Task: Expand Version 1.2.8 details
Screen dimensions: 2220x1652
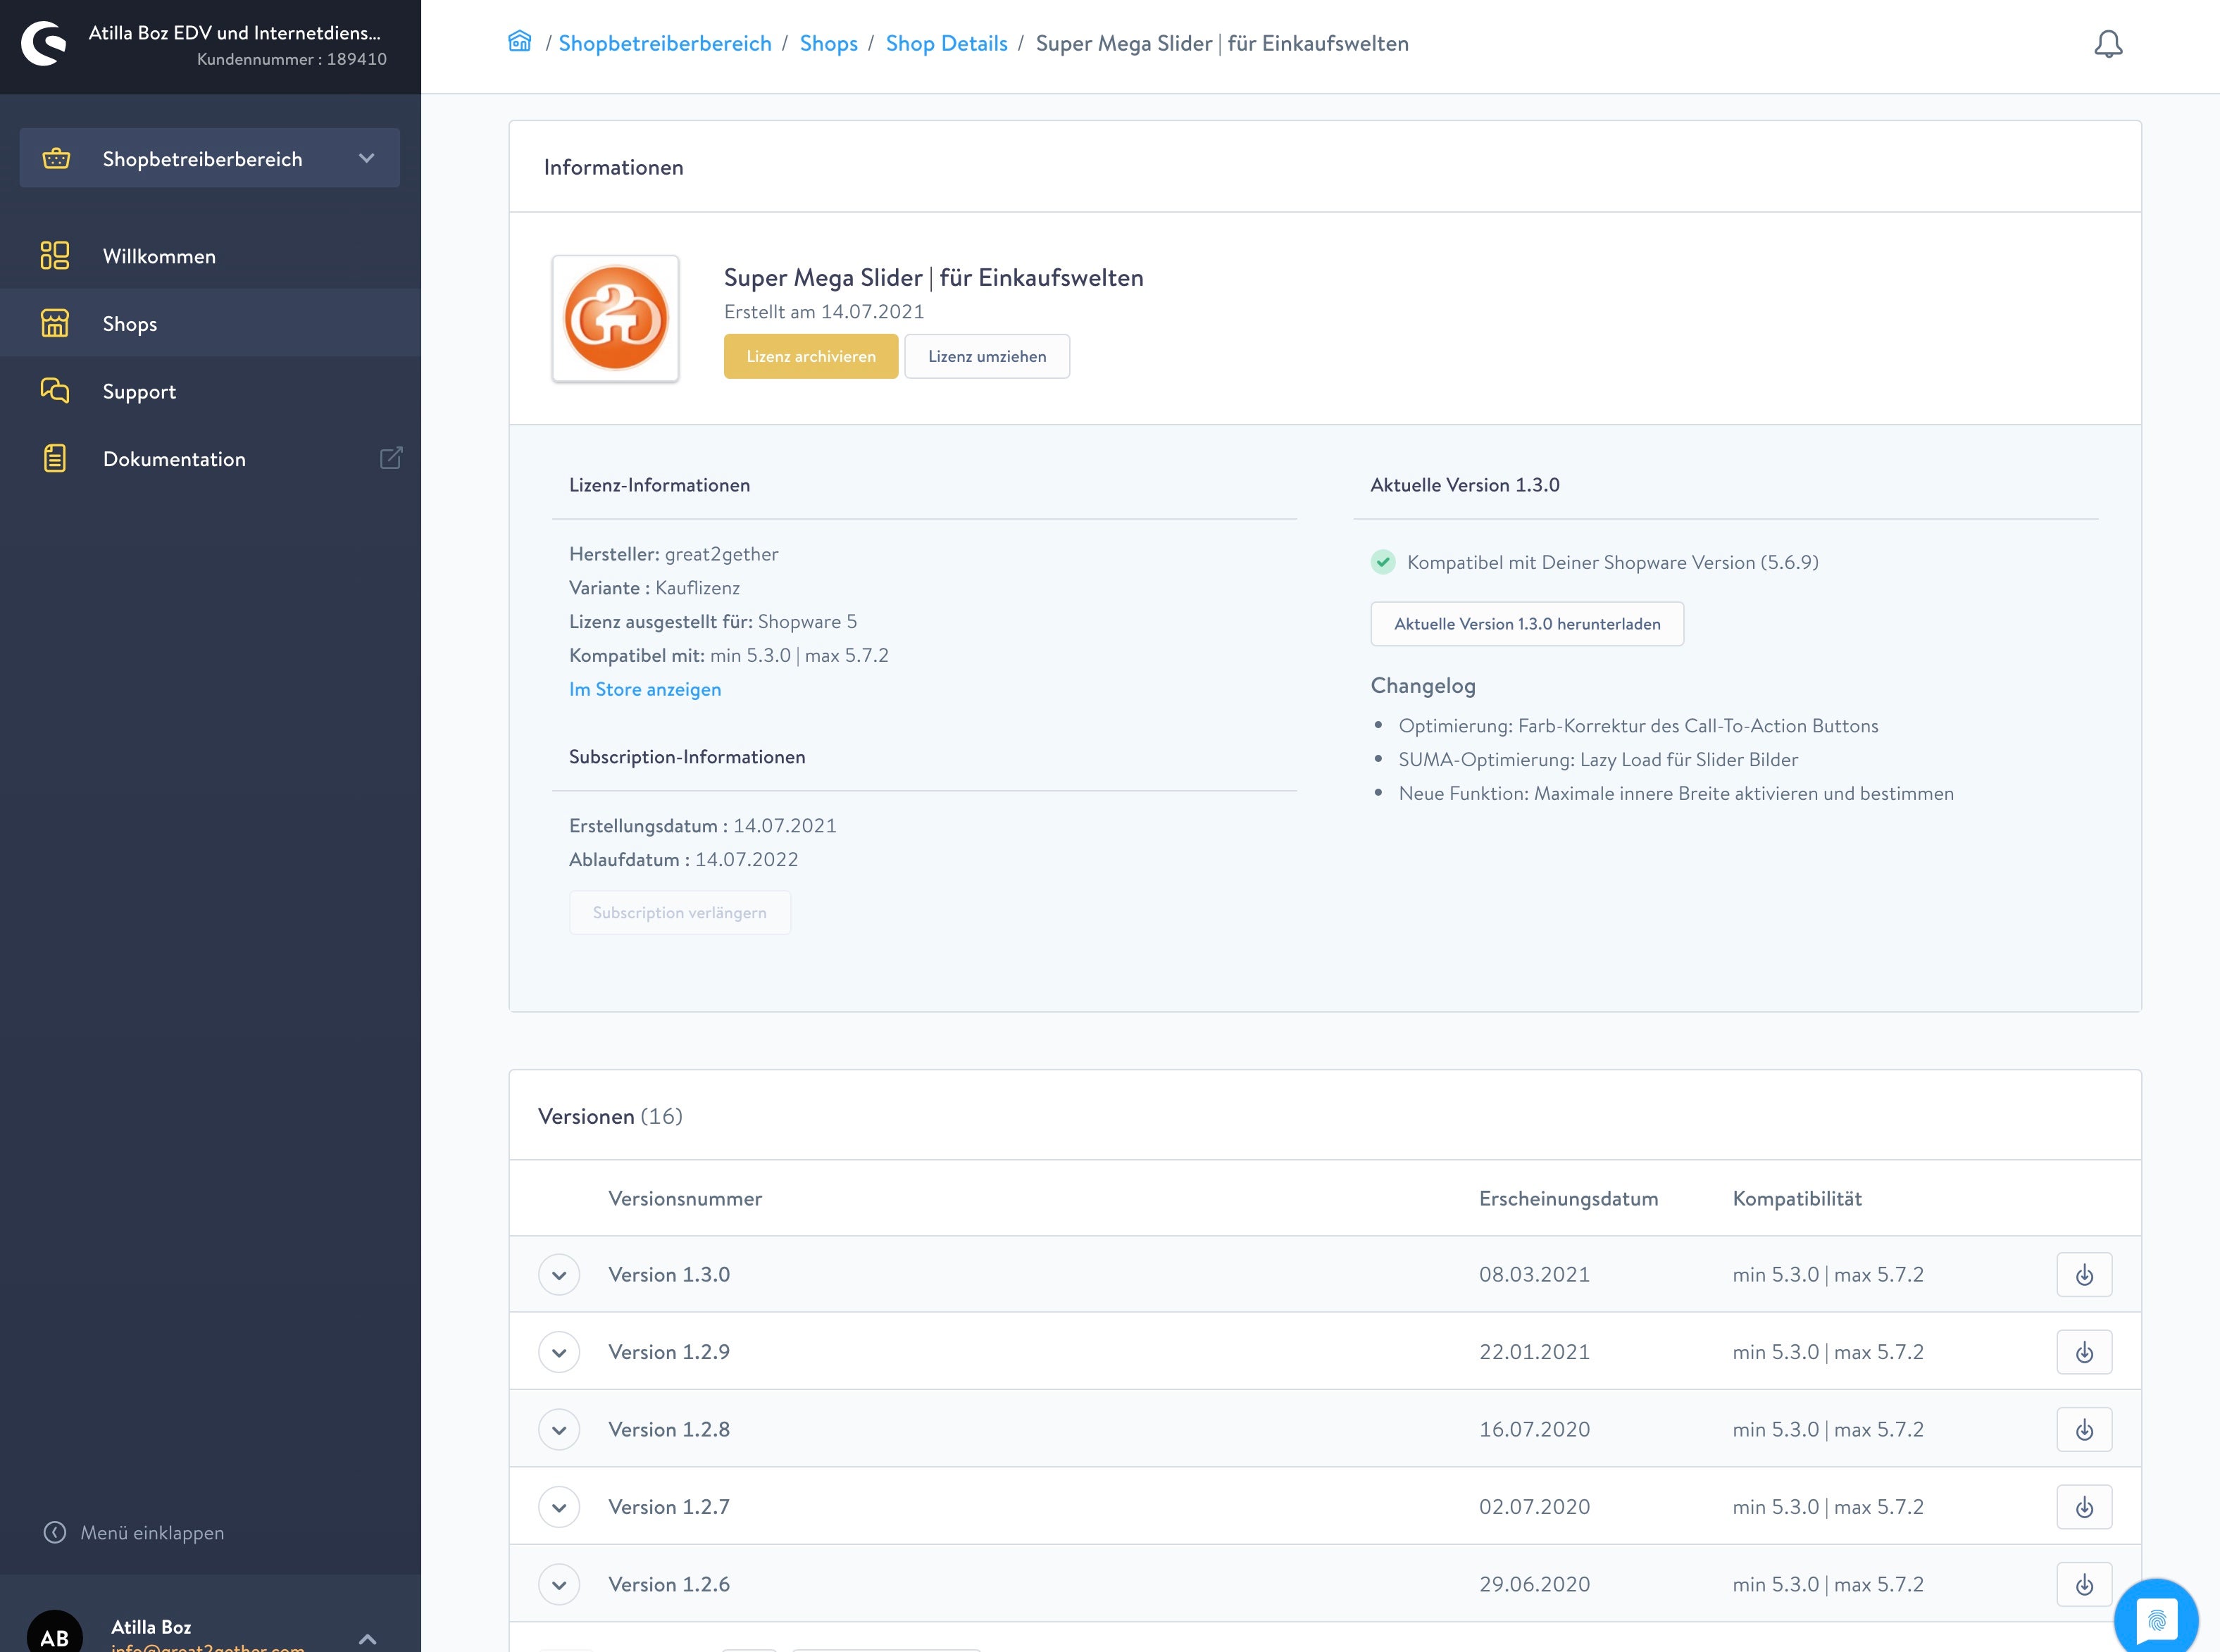Action: click(x=559, y=1430)
